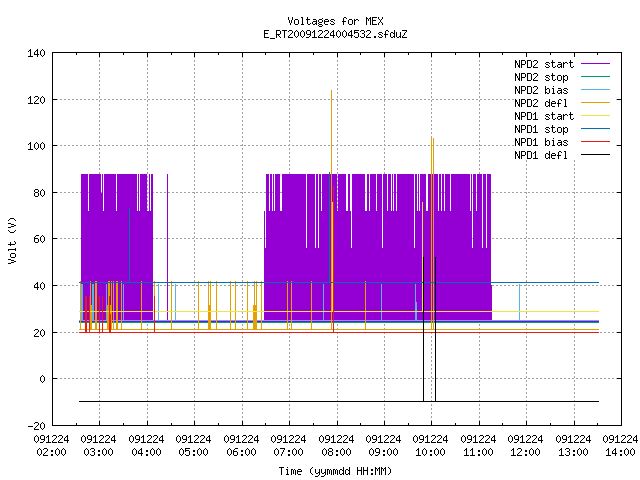This screenshot has height=480, width=640.
Task: Click the green NPD2 stop legend line sample
Action: point(595,76)
